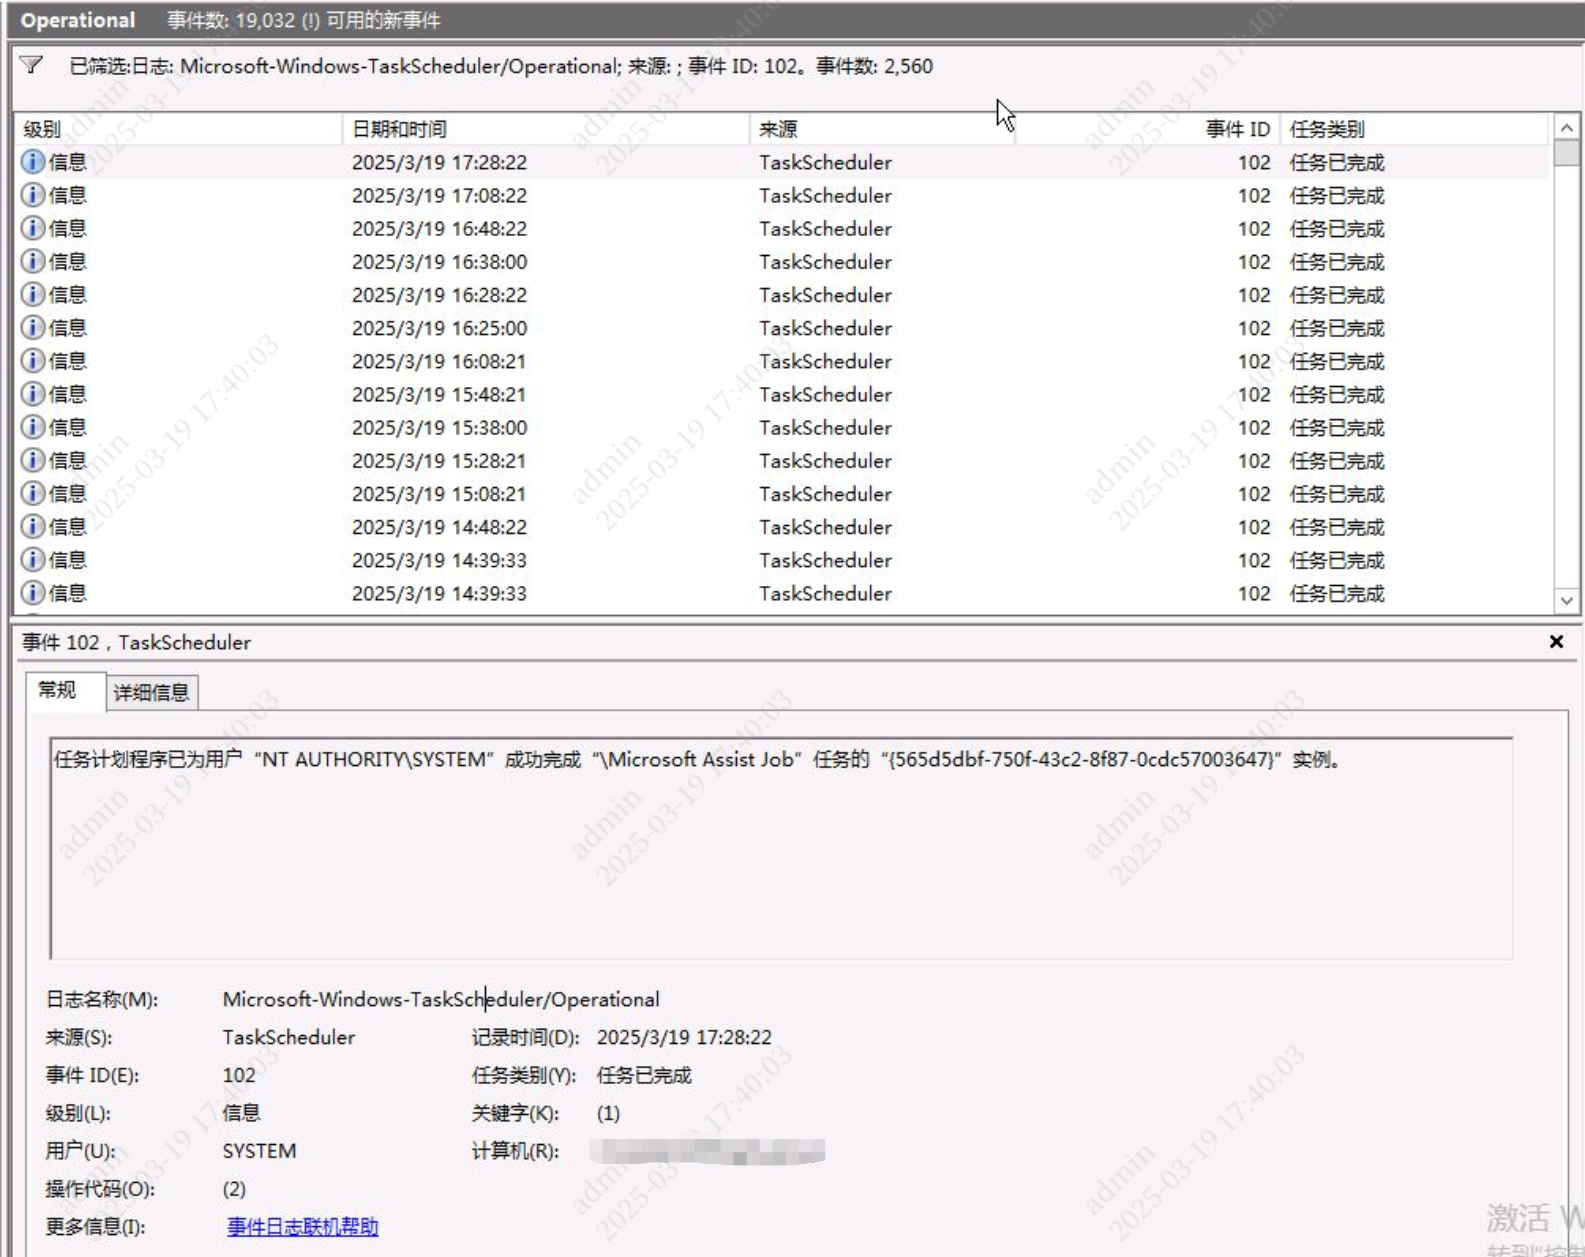Sort by 事件 ID column header
Viewport: 1585px width, 1257px height.
coord(1237,129)
